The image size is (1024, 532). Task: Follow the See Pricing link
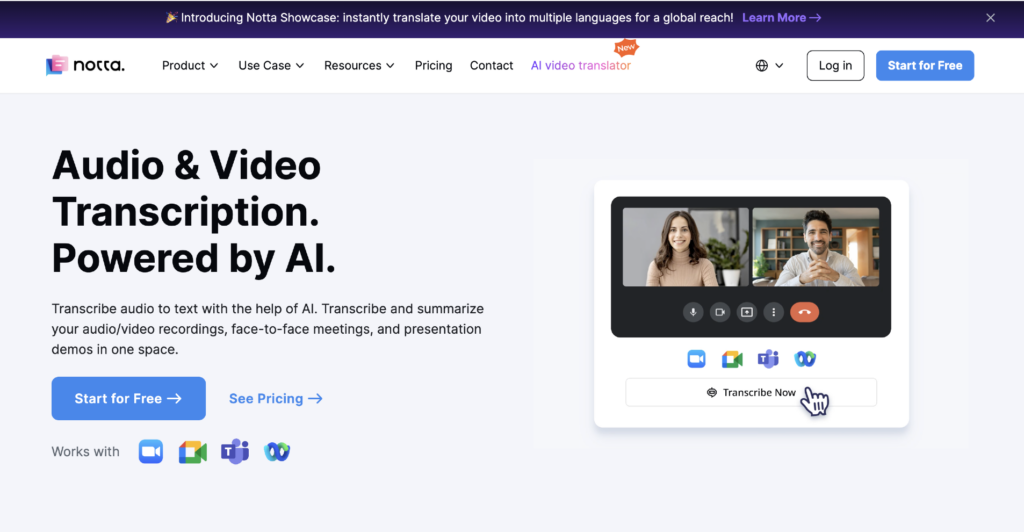pos(276,398)
